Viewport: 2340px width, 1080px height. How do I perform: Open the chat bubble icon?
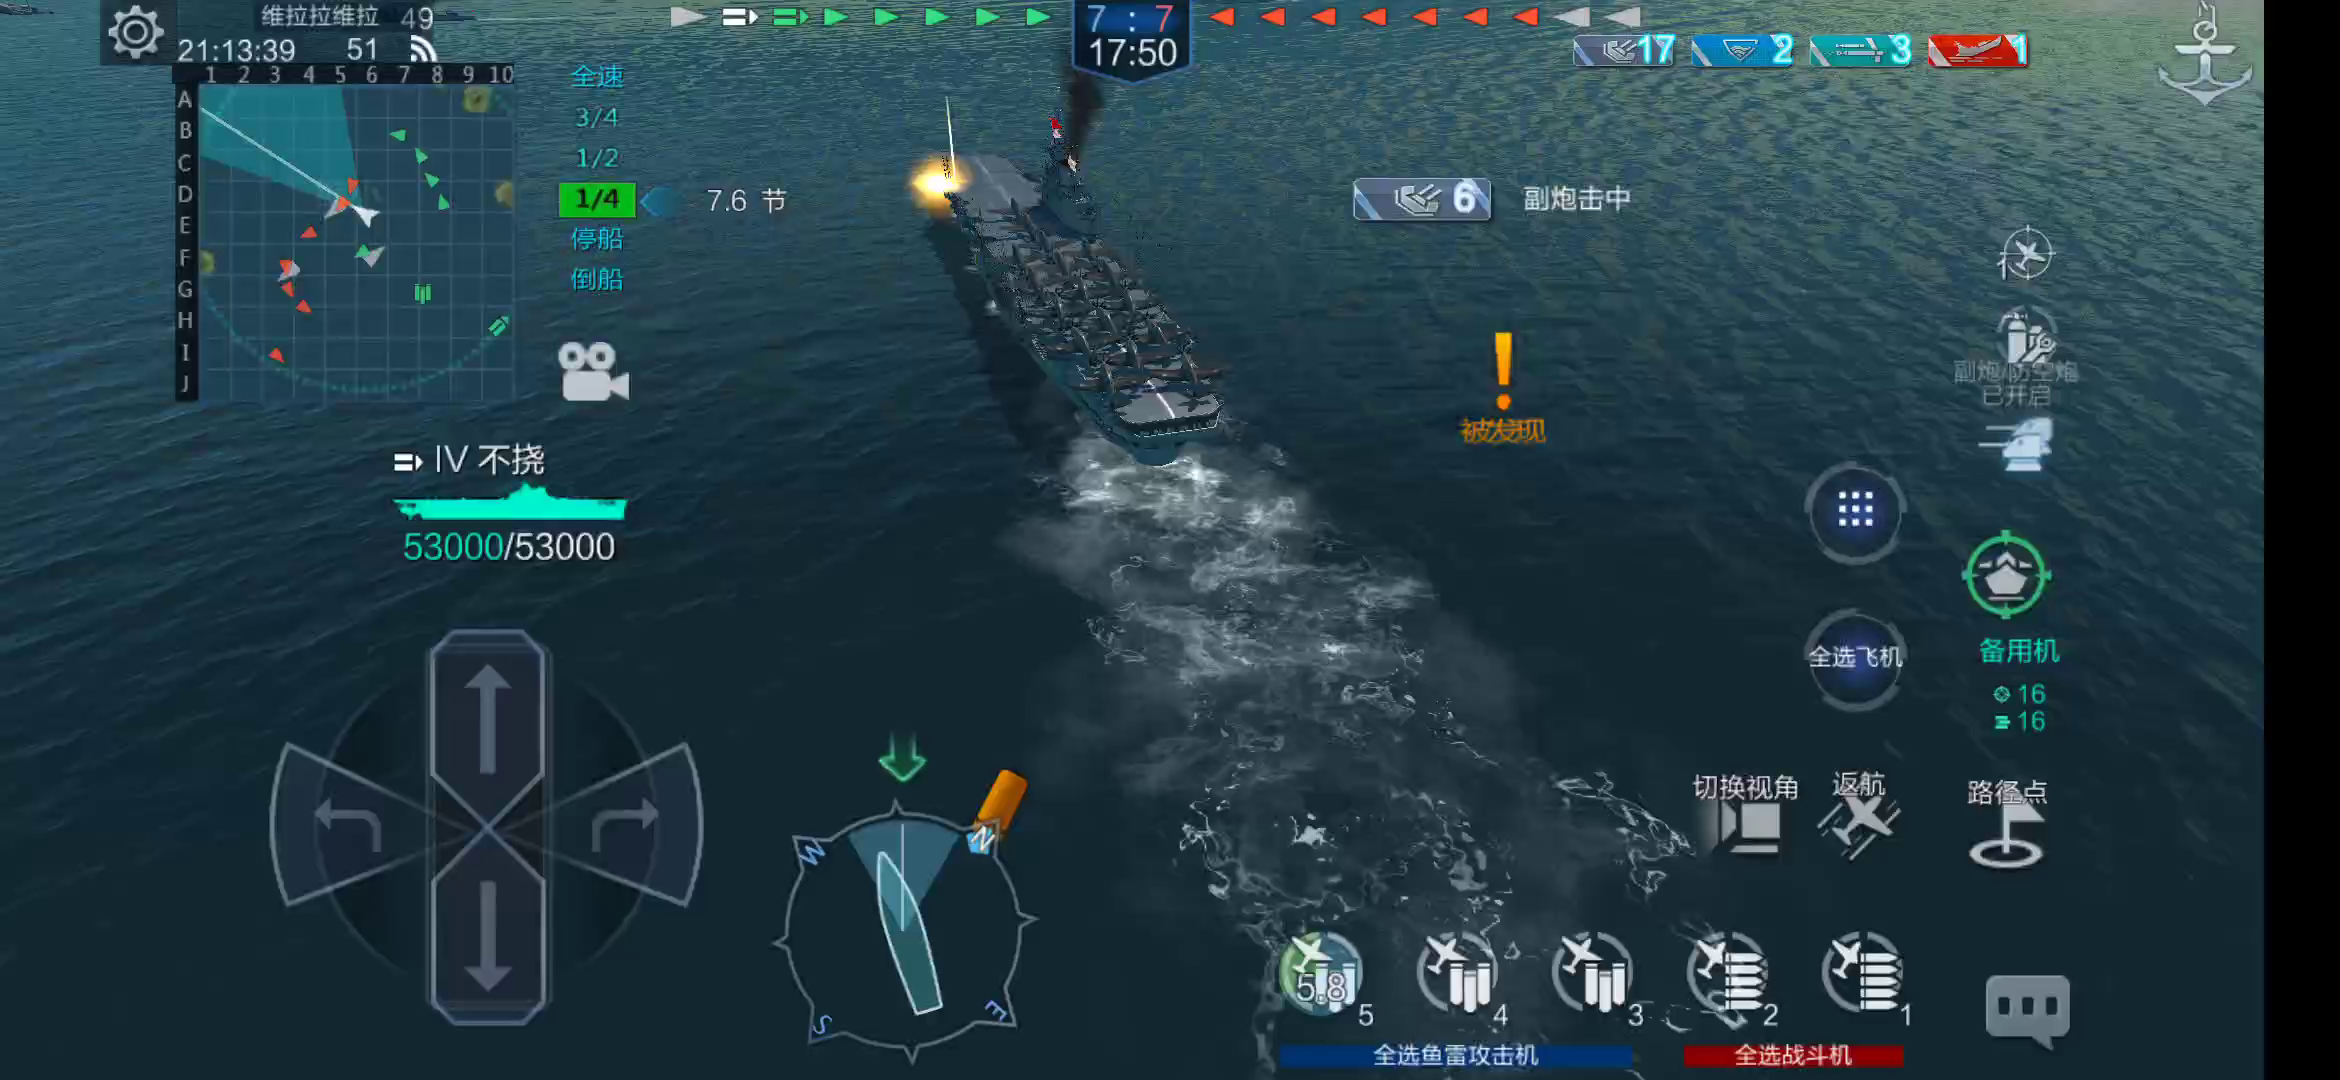(x=2027, y=1009)
